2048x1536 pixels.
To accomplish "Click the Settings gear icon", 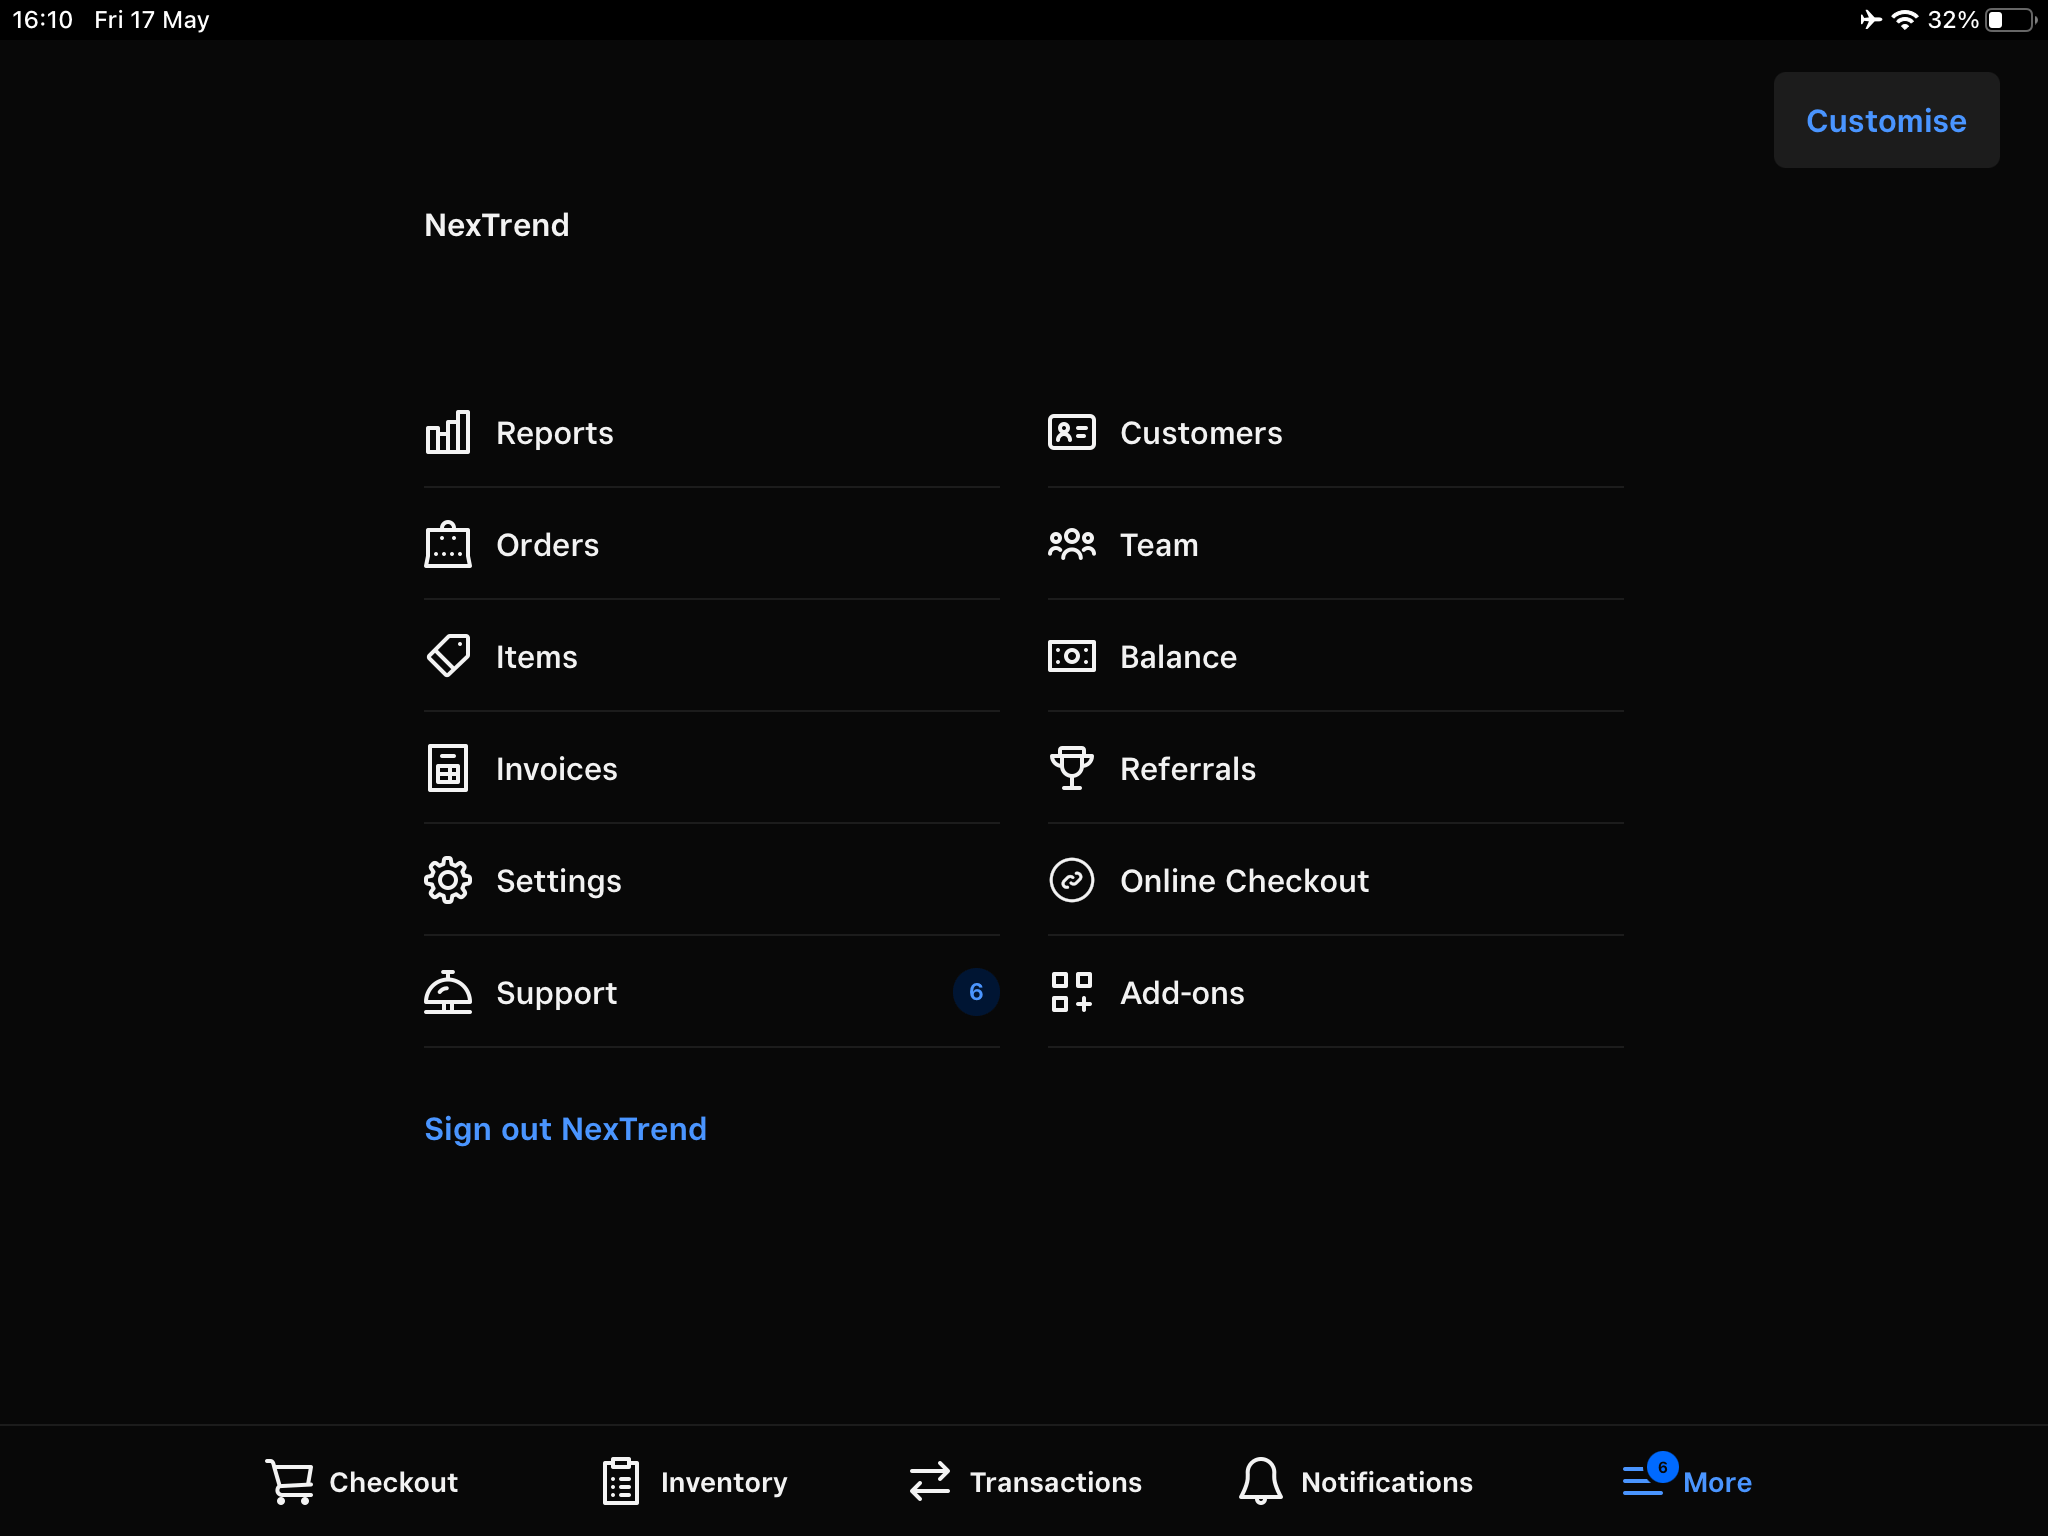I will (x=448, y=880).
